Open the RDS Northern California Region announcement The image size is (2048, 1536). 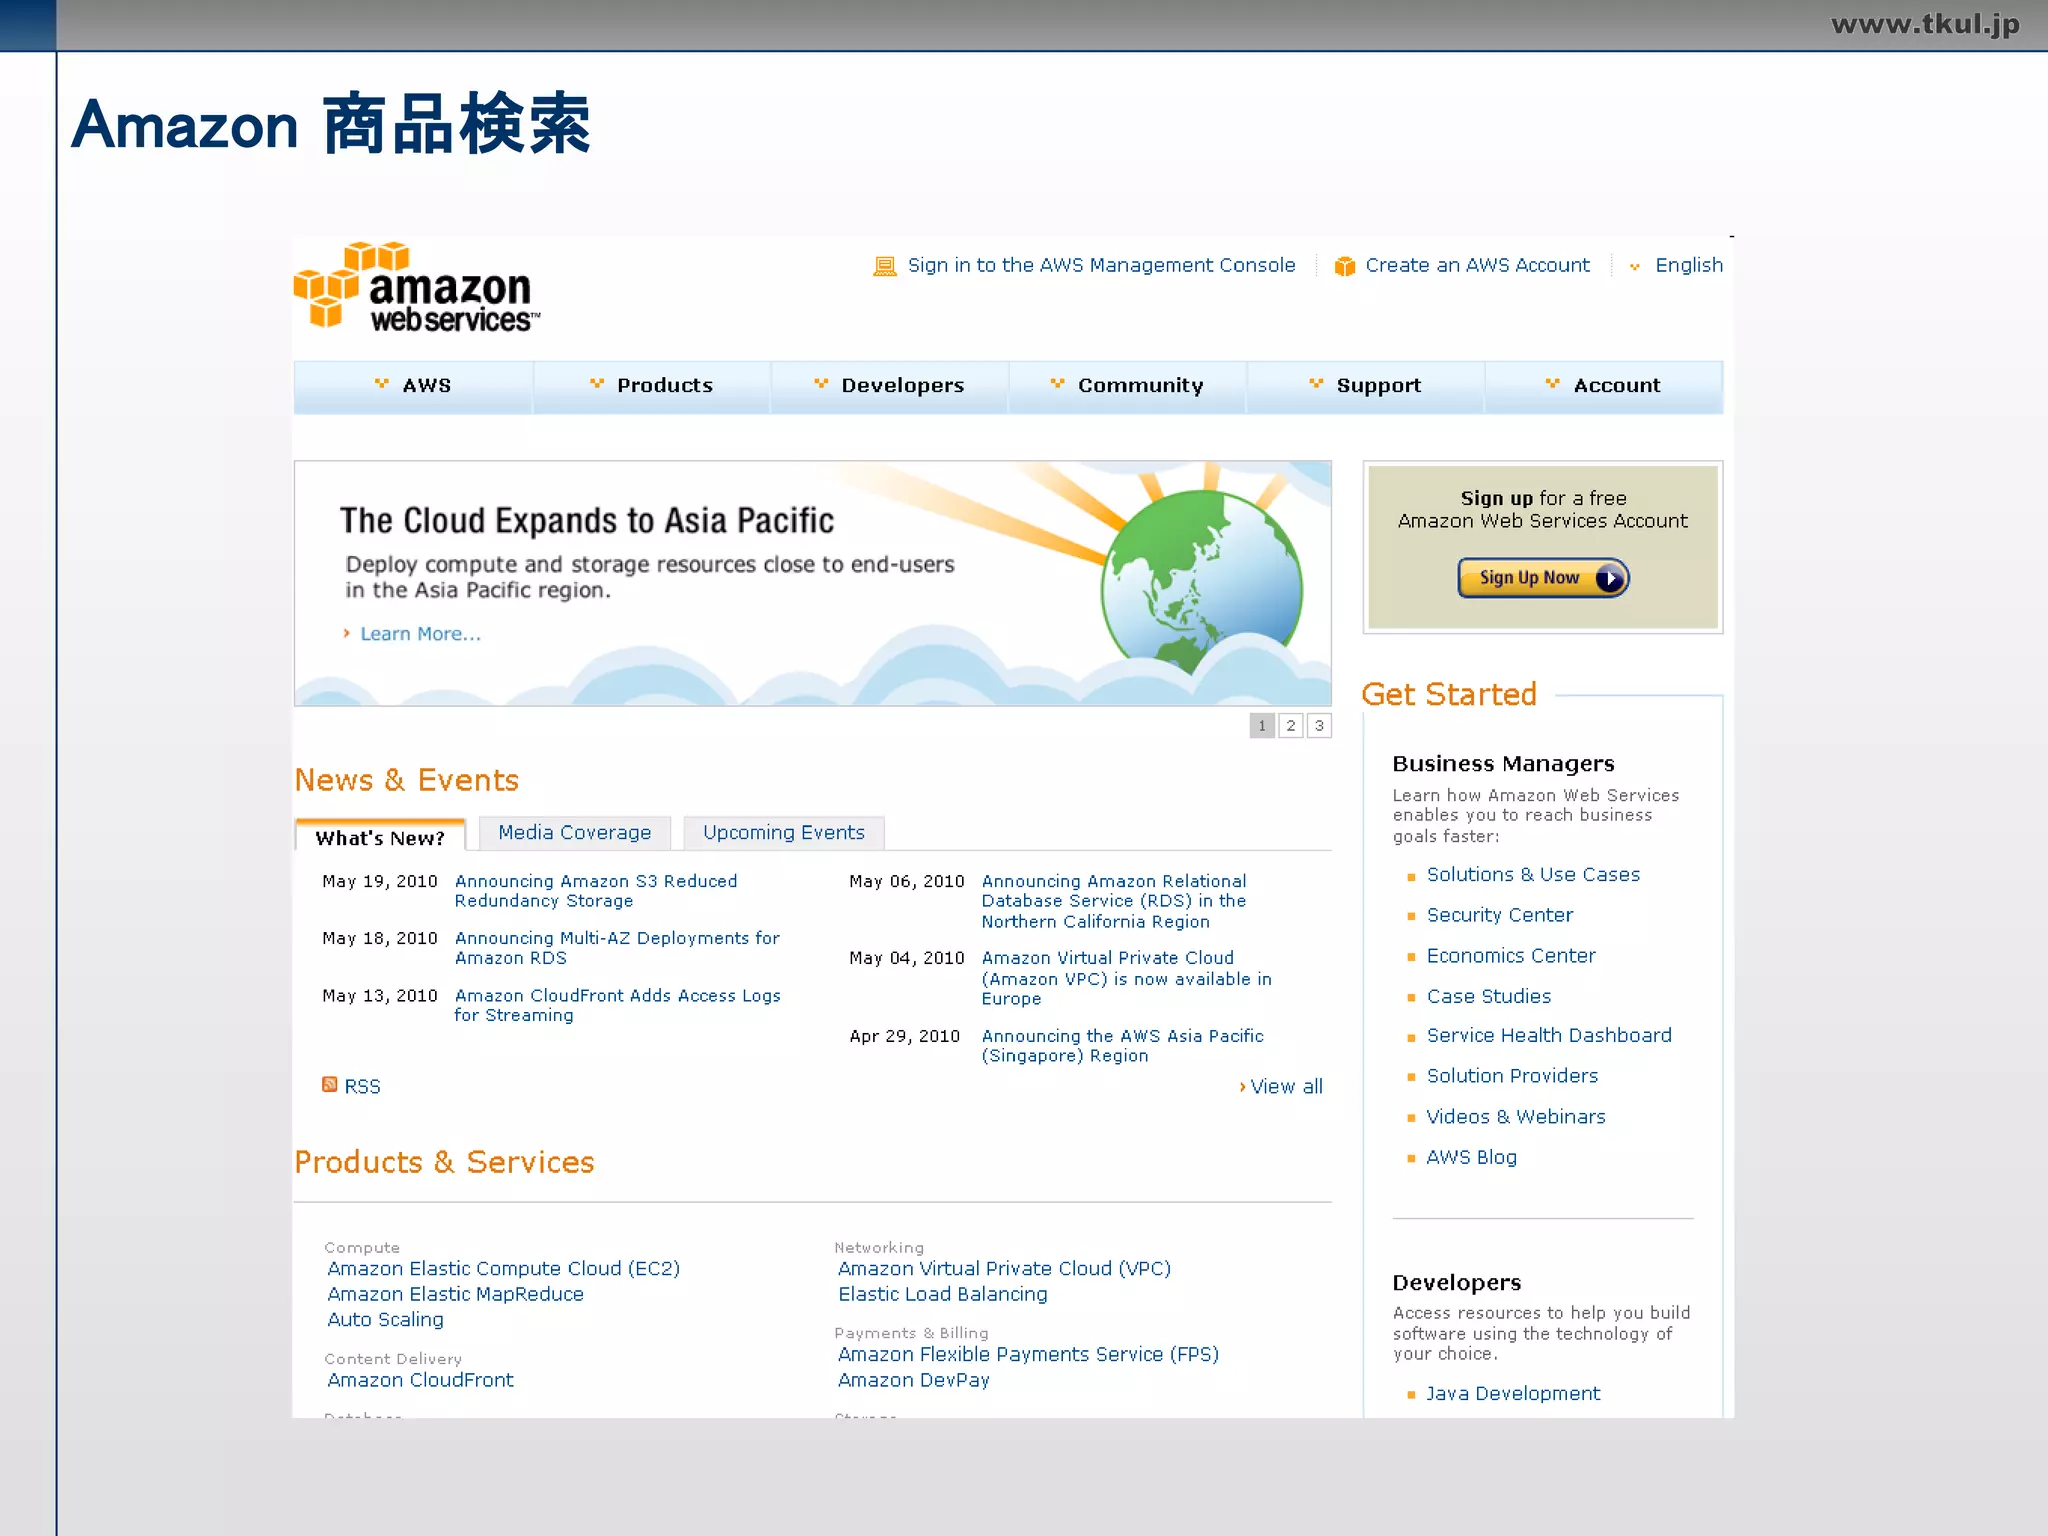(x=1114, y=901)
